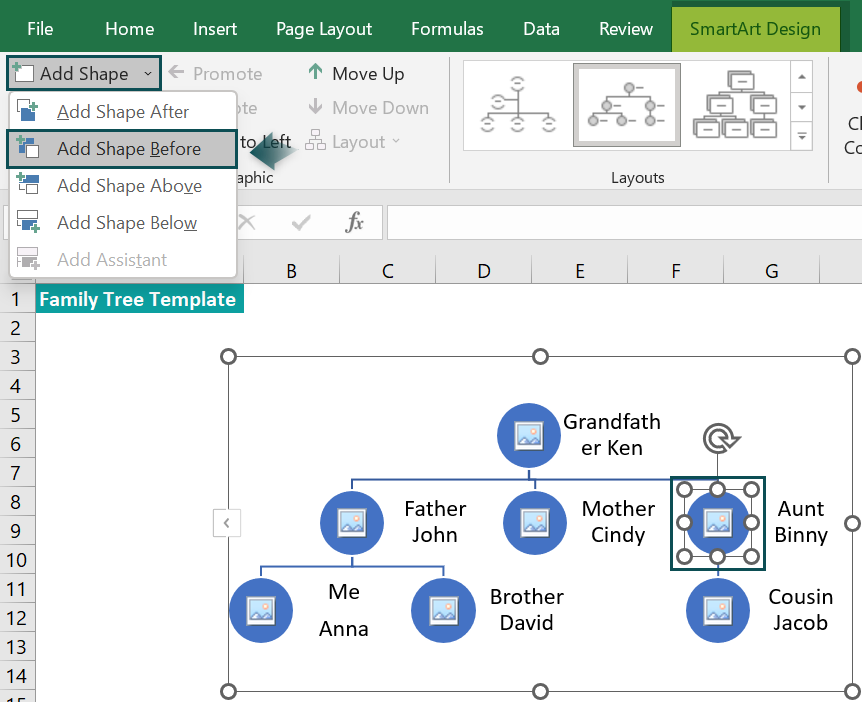This screenshot has width=862, height=702.
Task: Click the Promote left-arrow icon
Action: (176, 72)
